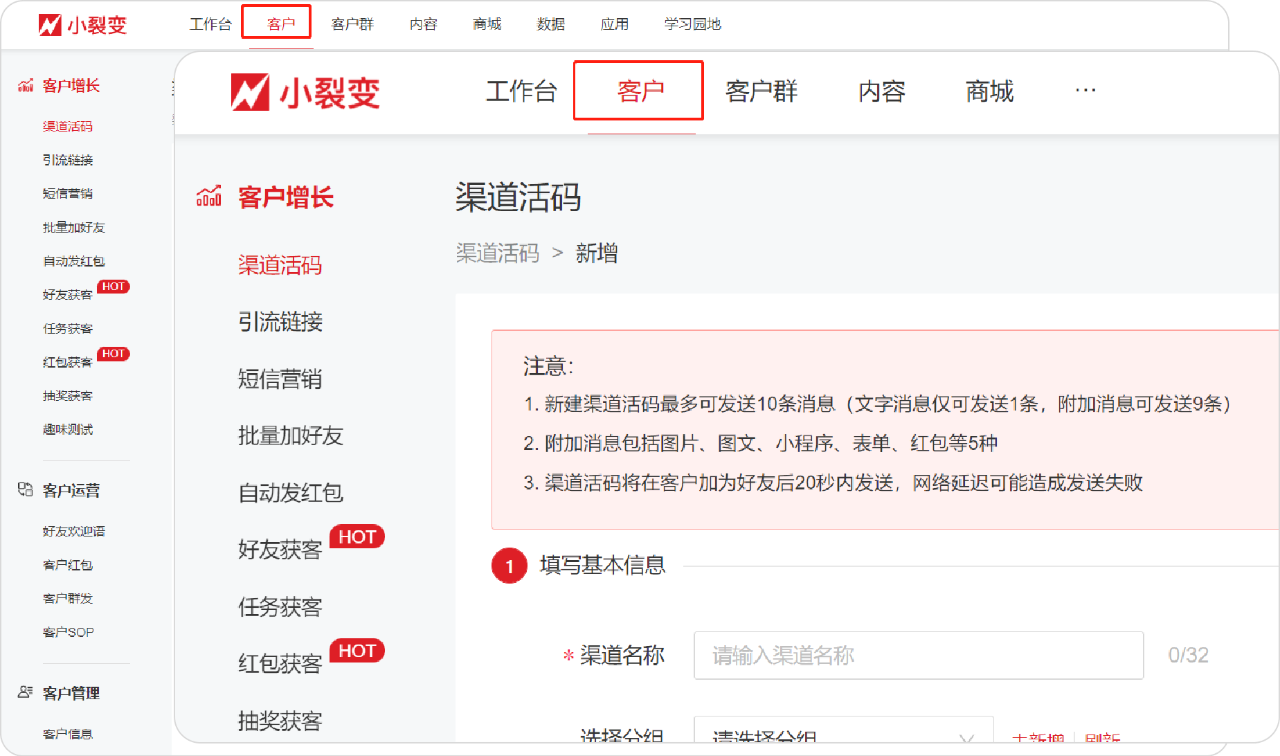Click the large HOT badge beside 好友获客
This screenshot has width=1280, height=756.
tap(357, 537)
